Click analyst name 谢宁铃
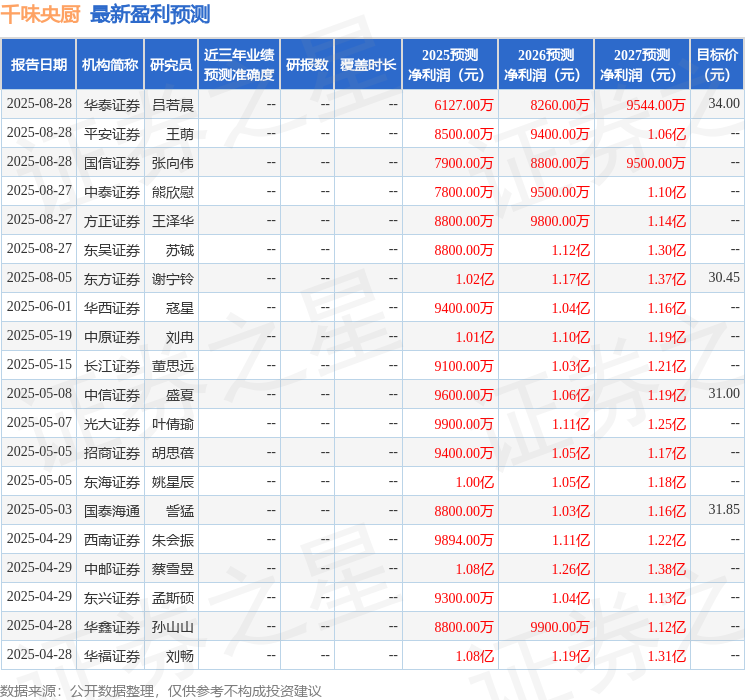Image resolution: width=745 pixels, height=700 pixels. click(173, 279)
